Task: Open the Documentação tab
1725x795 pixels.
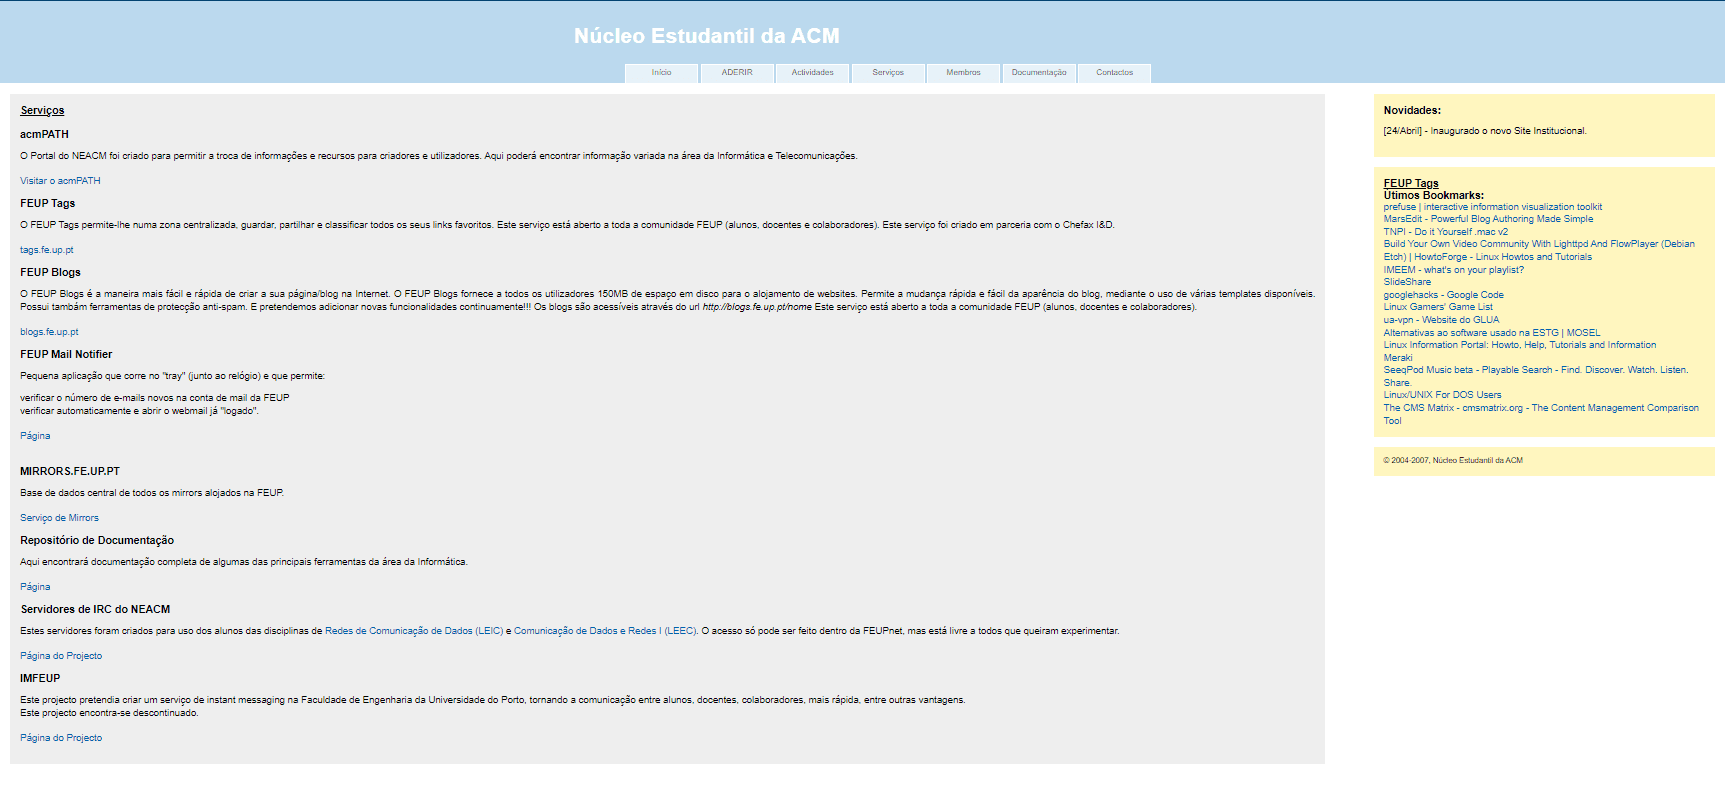Action: [x=1038, y=73]
